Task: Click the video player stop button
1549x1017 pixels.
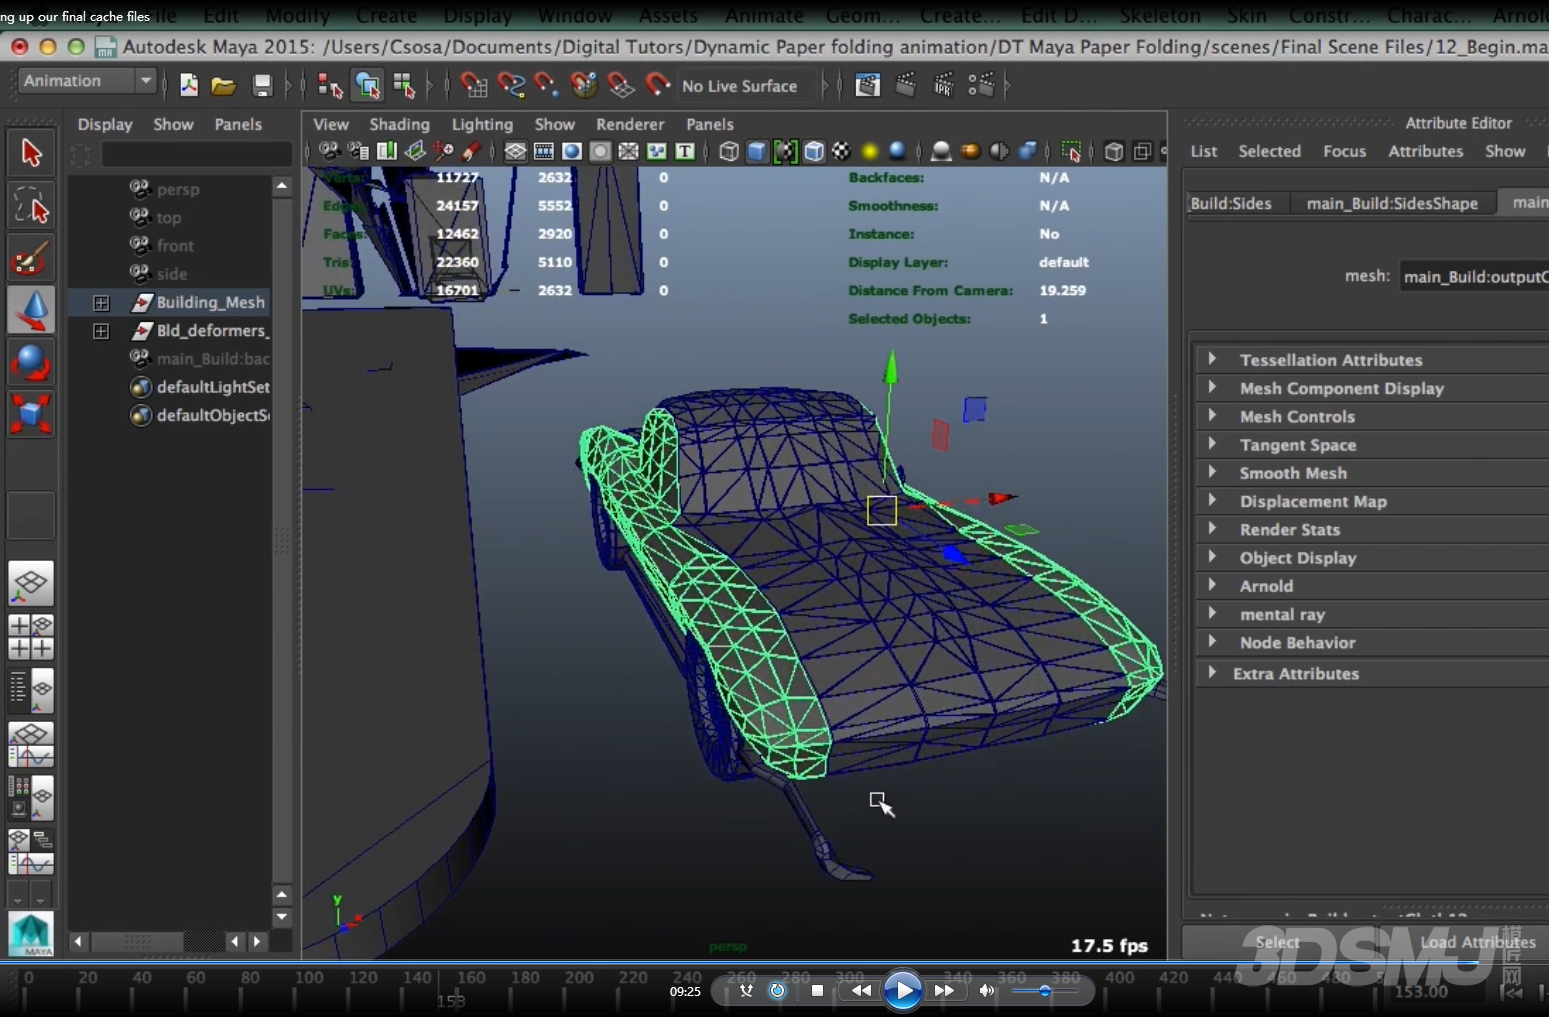Action: coord(817,990)
